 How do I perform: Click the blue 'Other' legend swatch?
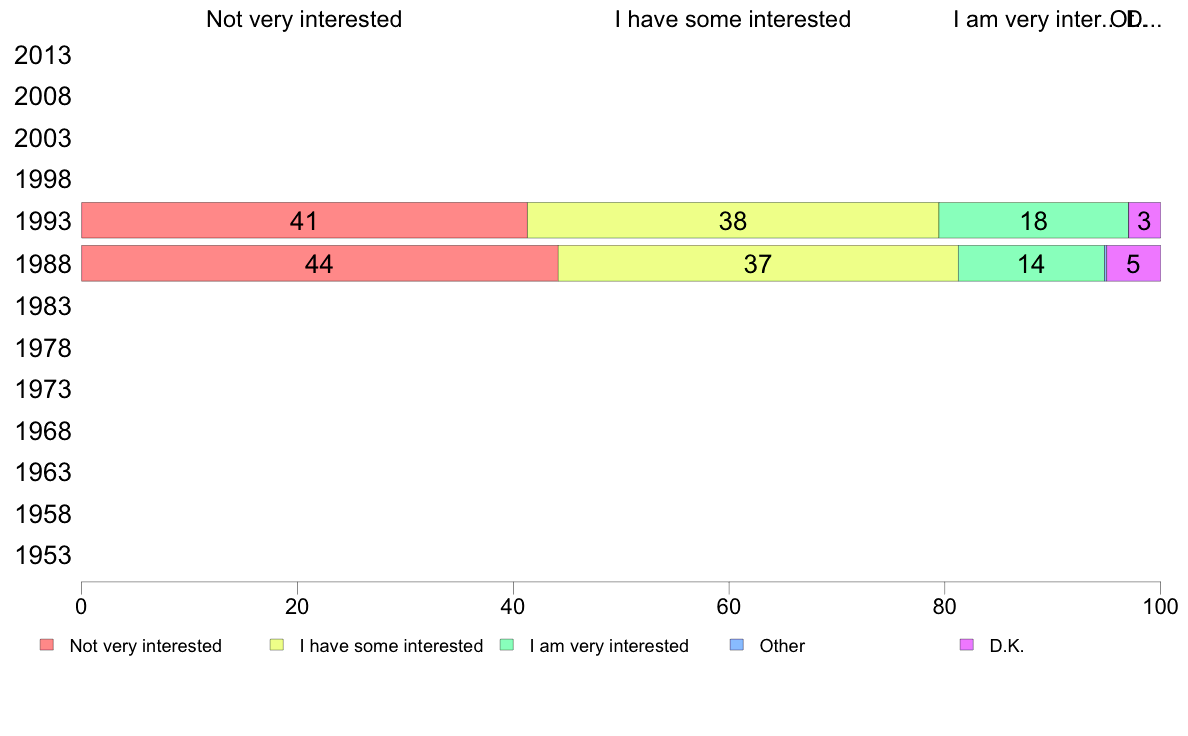(x=736, y=645)
